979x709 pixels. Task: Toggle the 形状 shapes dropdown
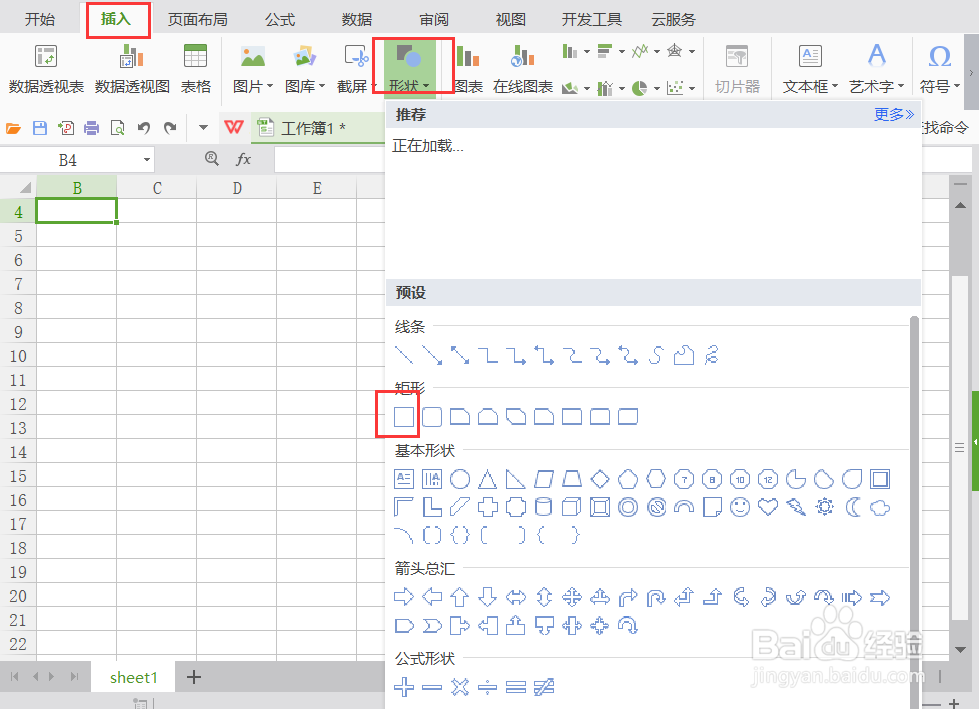pos(409,67)
